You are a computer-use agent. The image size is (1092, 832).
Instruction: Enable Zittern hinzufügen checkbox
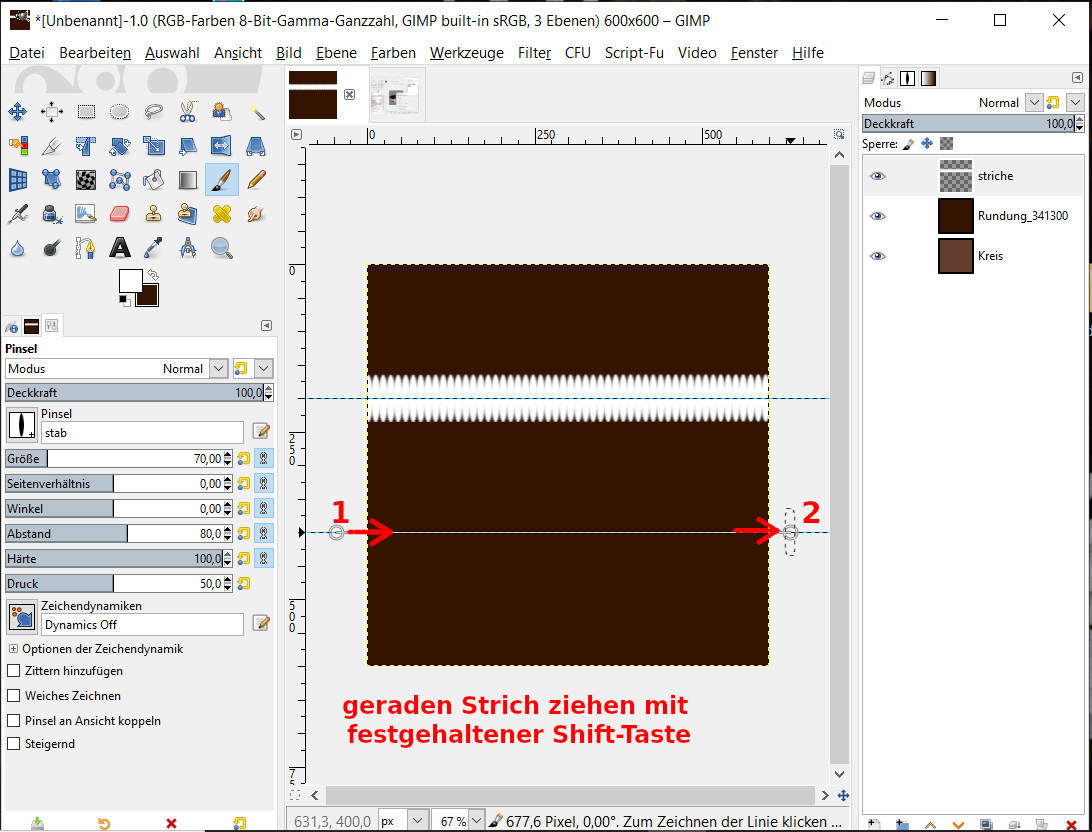click(13, 670)
